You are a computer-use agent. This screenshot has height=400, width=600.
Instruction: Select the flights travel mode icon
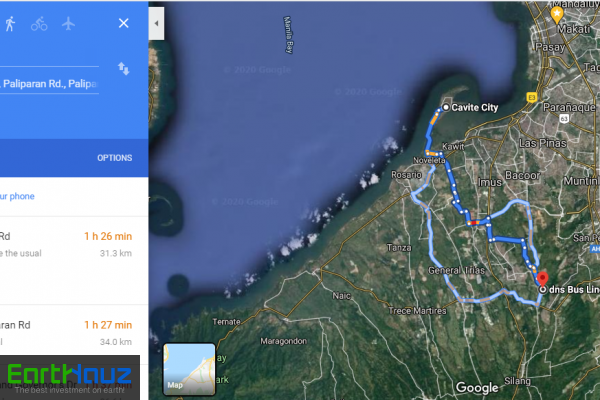(68, 24)
